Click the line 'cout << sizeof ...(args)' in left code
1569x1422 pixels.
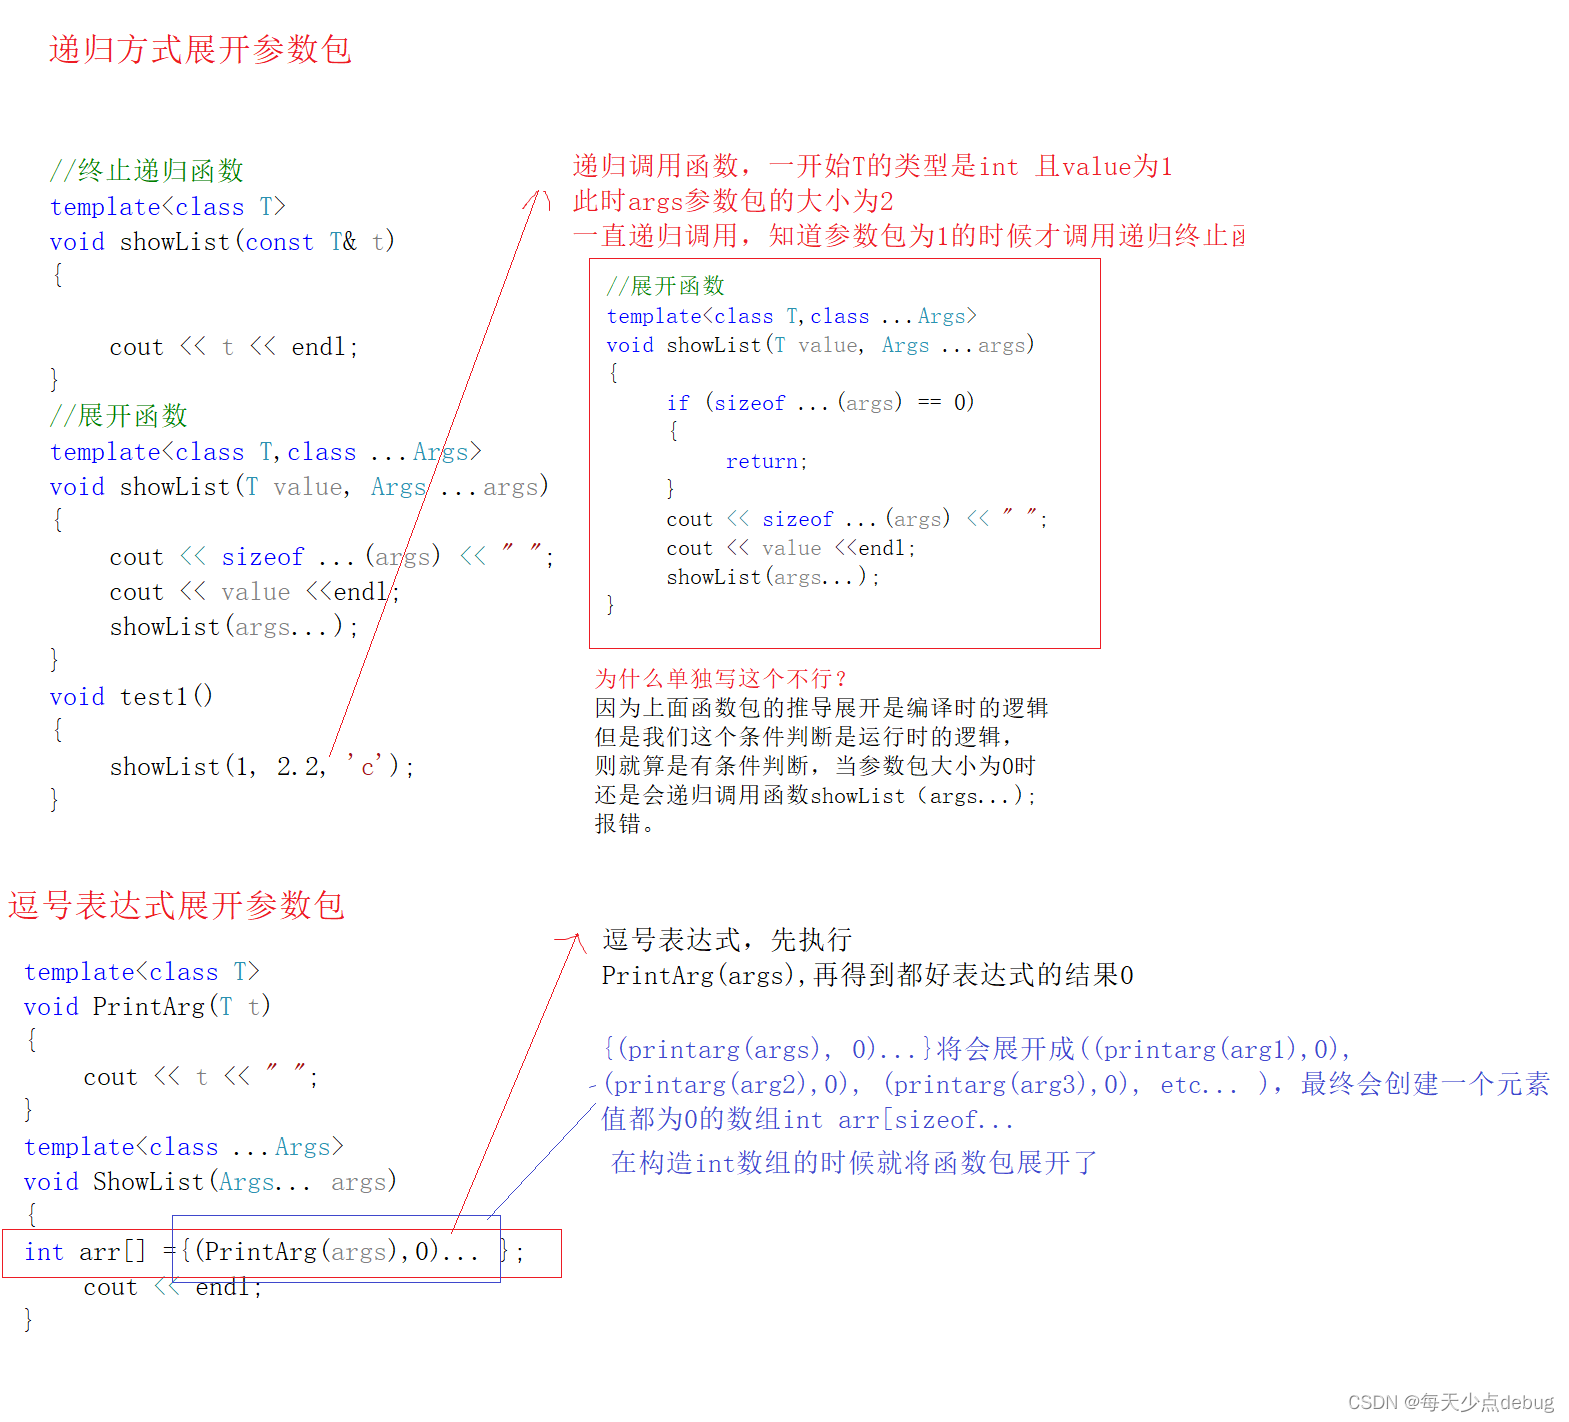pos(275,557)
